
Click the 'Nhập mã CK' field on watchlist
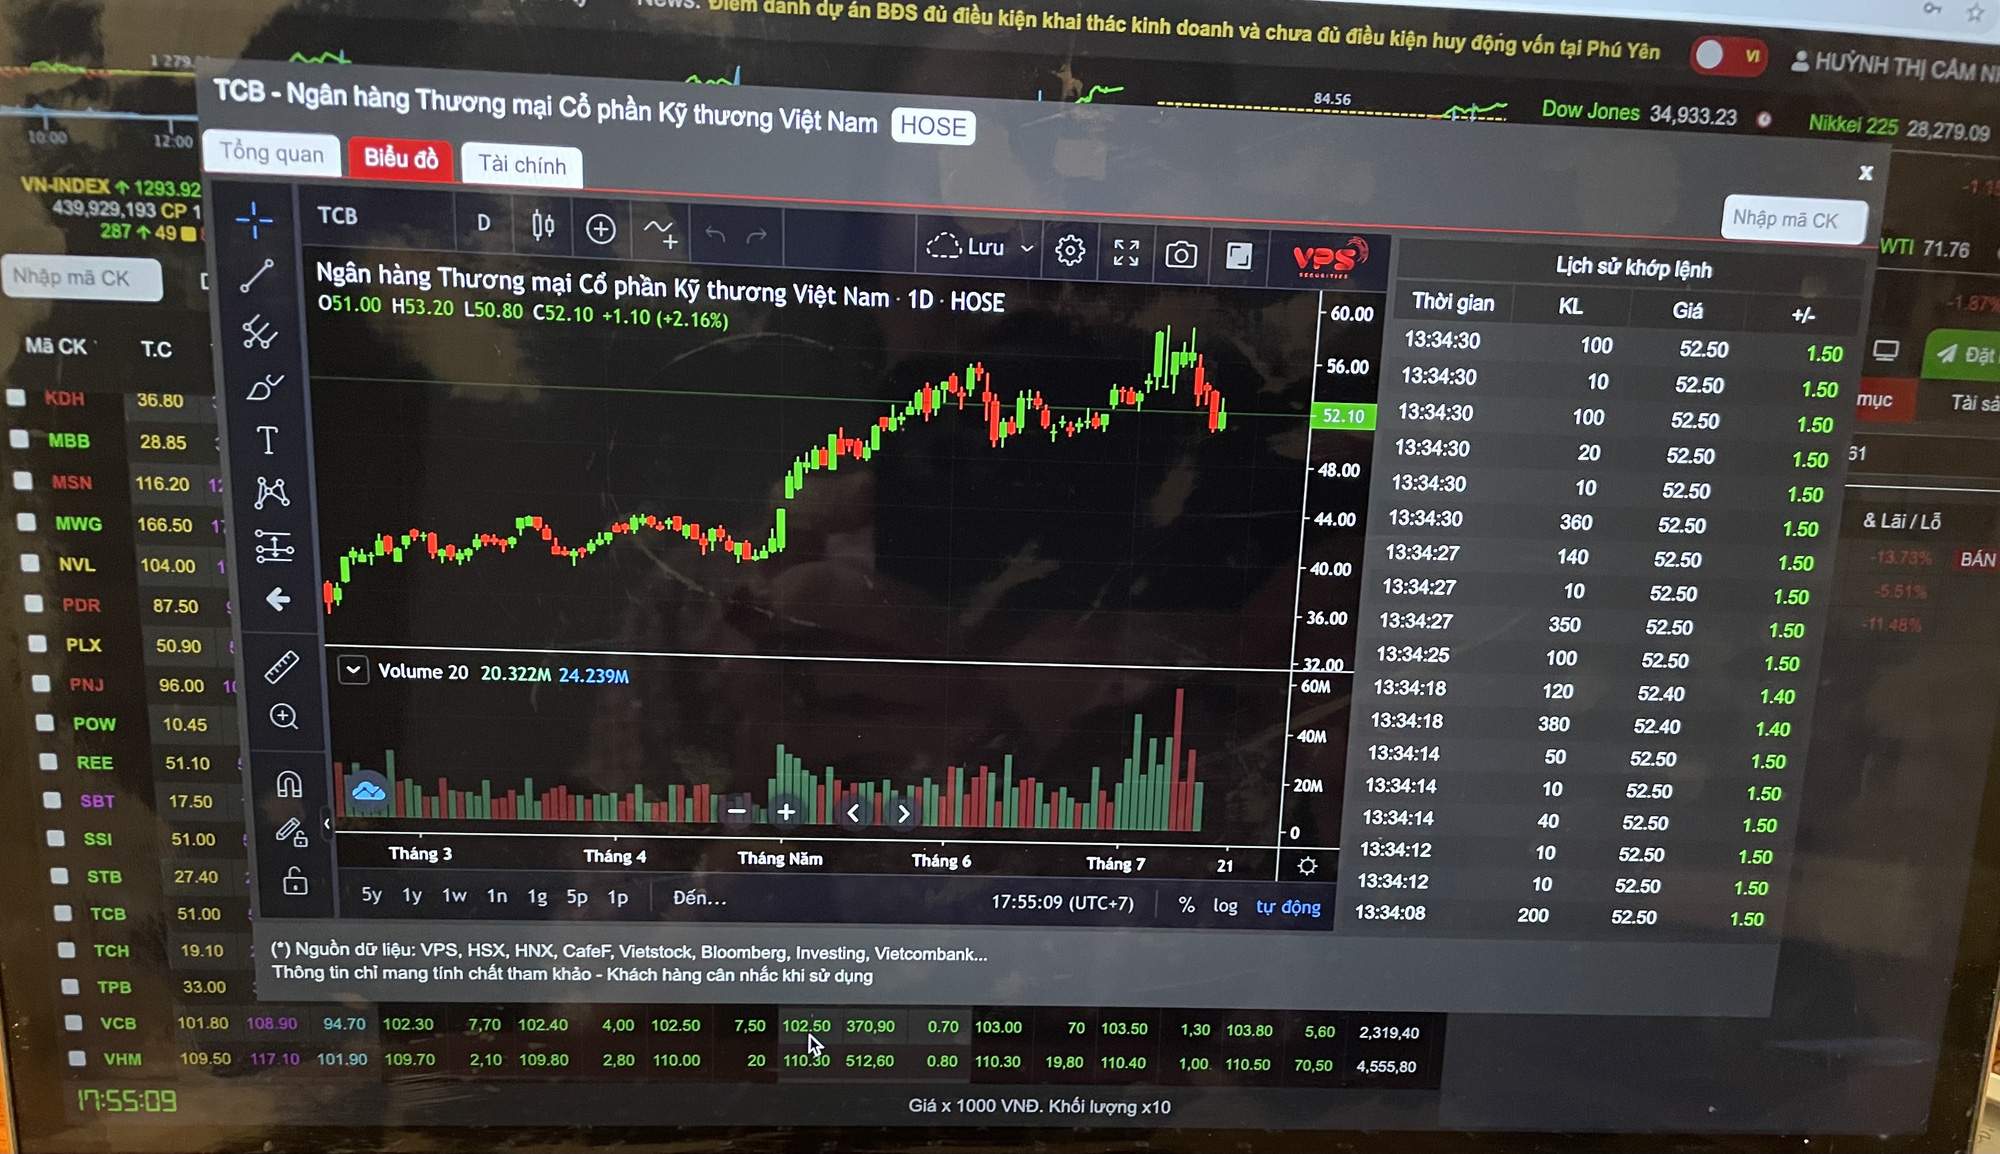84,278
